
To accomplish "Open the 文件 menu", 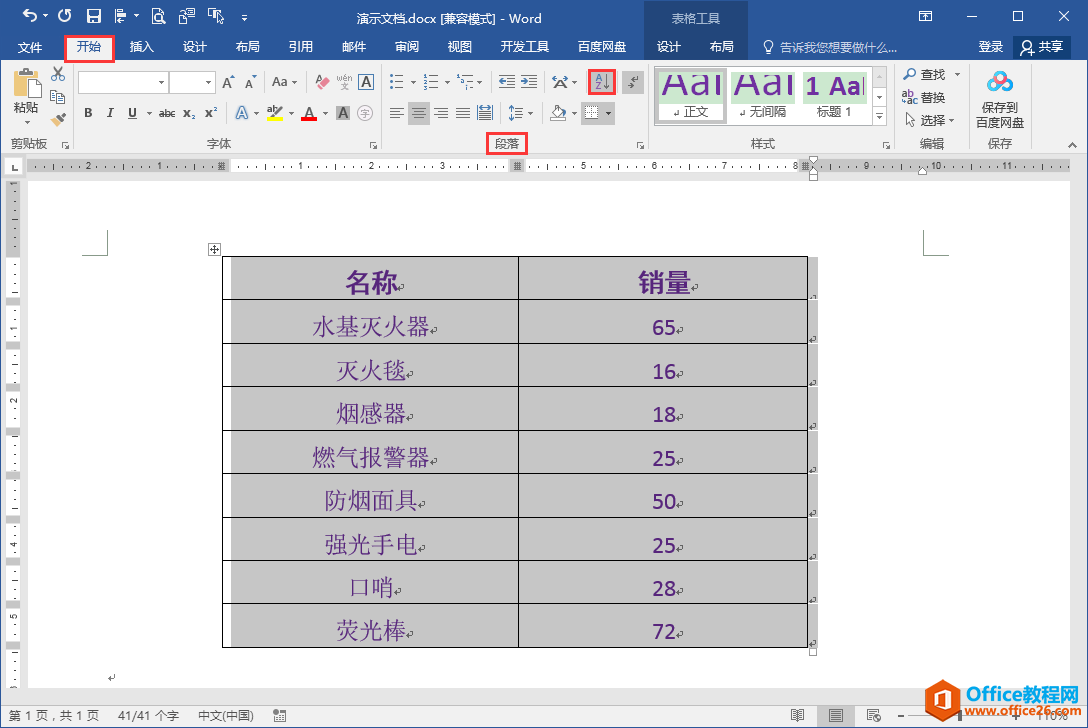I will (29, 47).
